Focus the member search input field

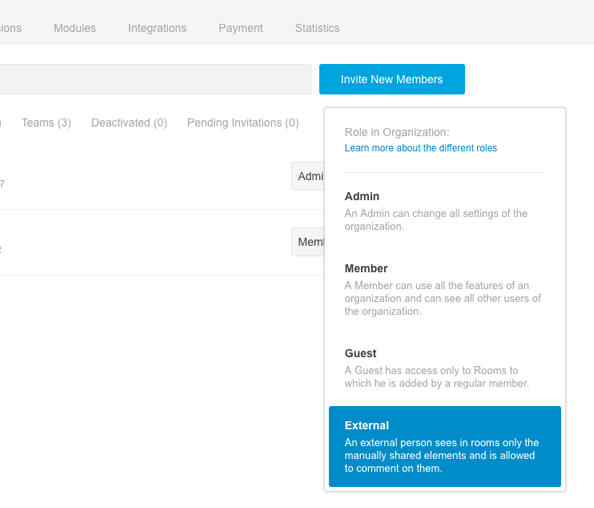(x=155, y=79)
